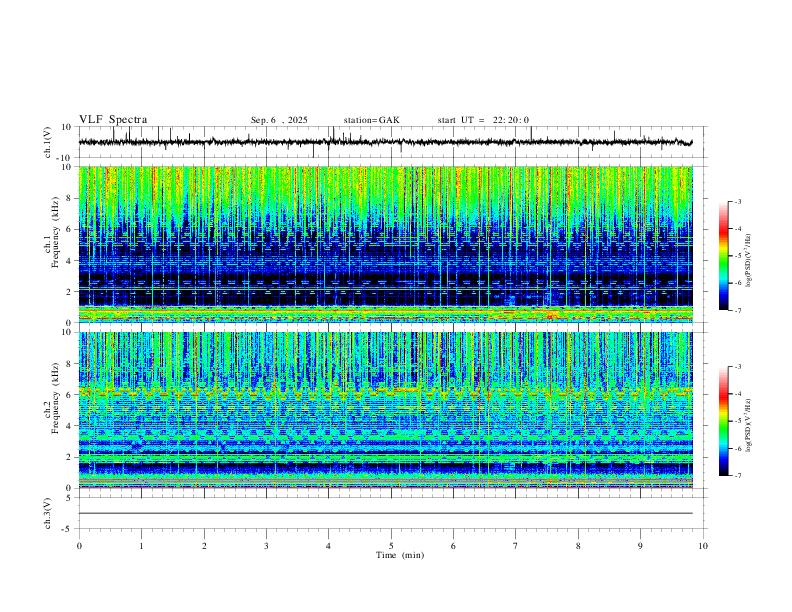Click the 'ch.3(V)' axis label

(x=47, y=513)
